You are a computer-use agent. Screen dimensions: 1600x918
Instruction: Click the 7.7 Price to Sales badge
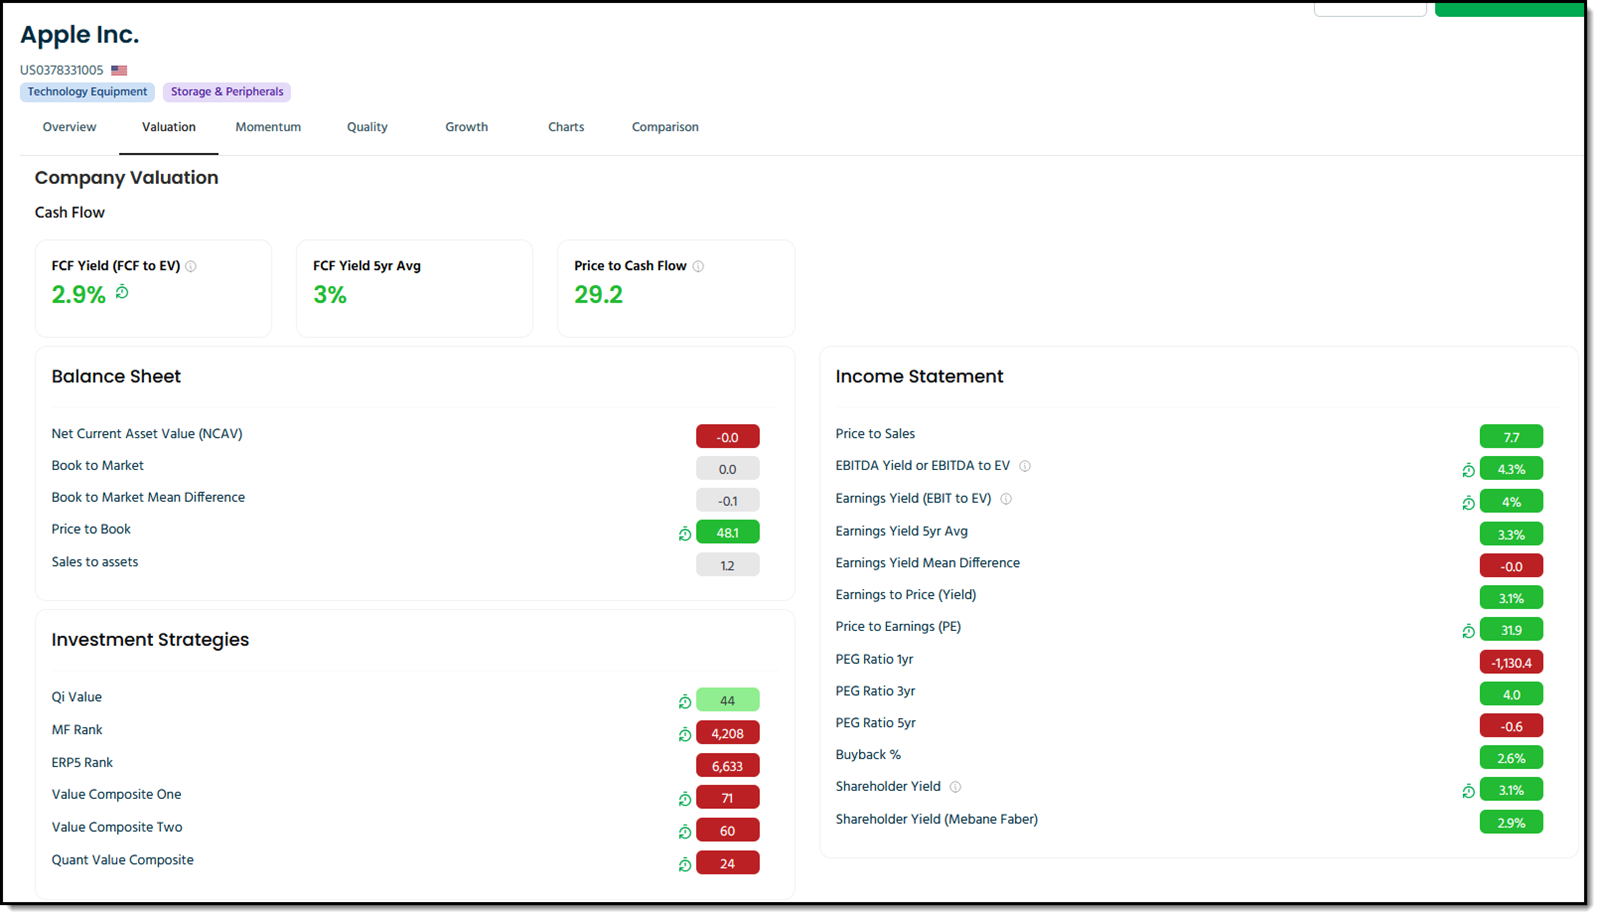[x=1512, y=437]
